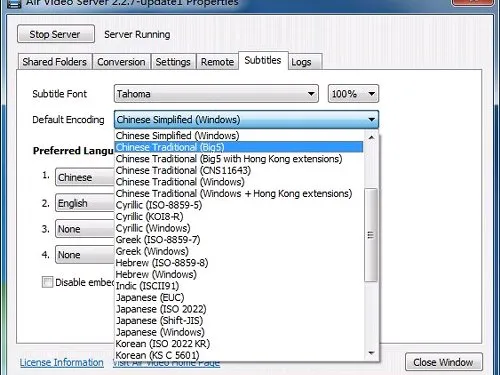The height and width of the screenshot is (375, 500).
Task: Select Chinese Traditional (Big5) encoding
Action: pyautogui.click(x=239, y=147)
